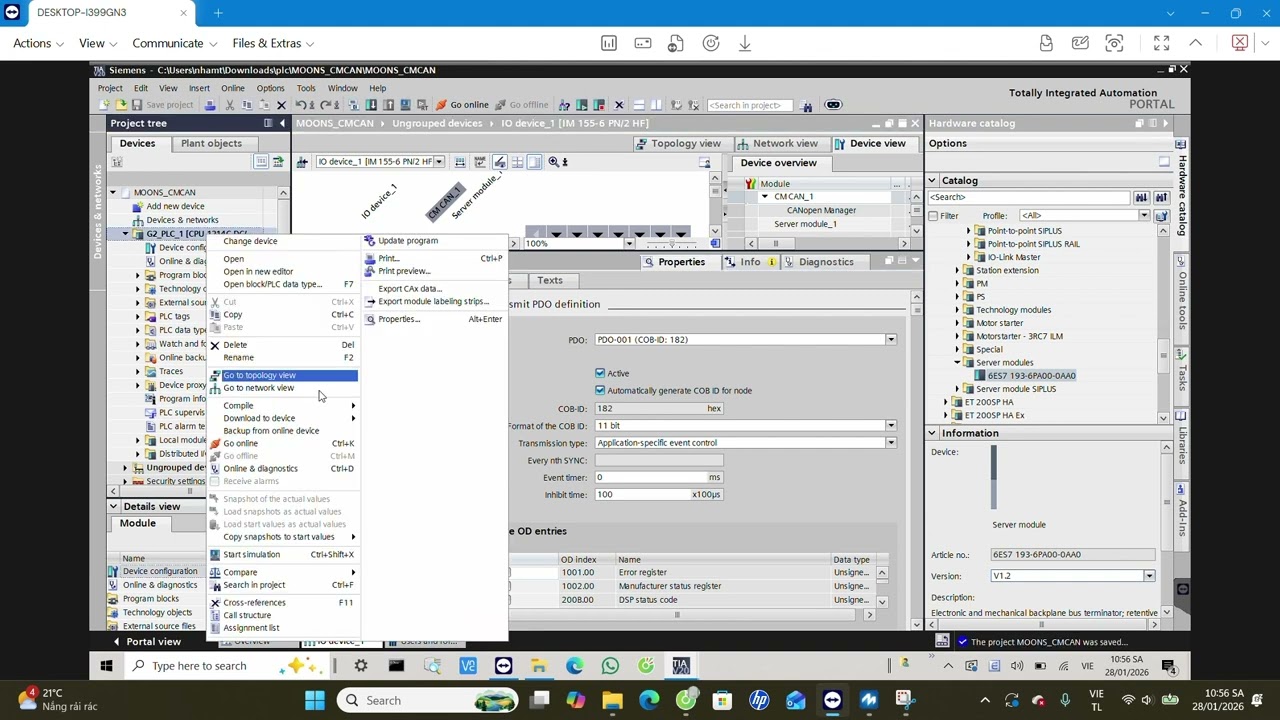Click TeamViewer icon on host taskbar
The width and height of the screenshot is (1280, 720).
(x=832, y=700)
